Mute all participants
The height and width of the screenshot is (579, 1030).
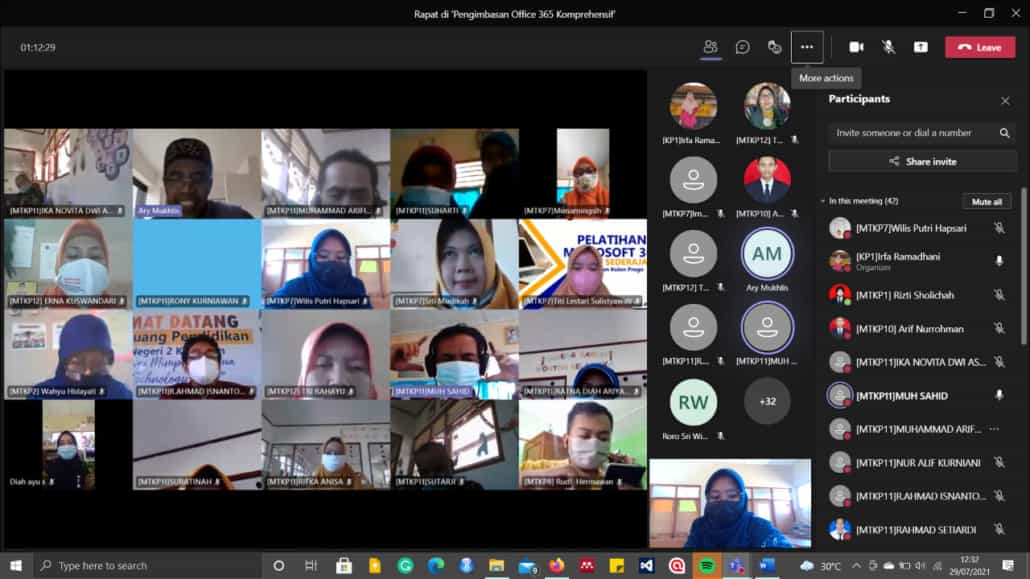point(987,202)
